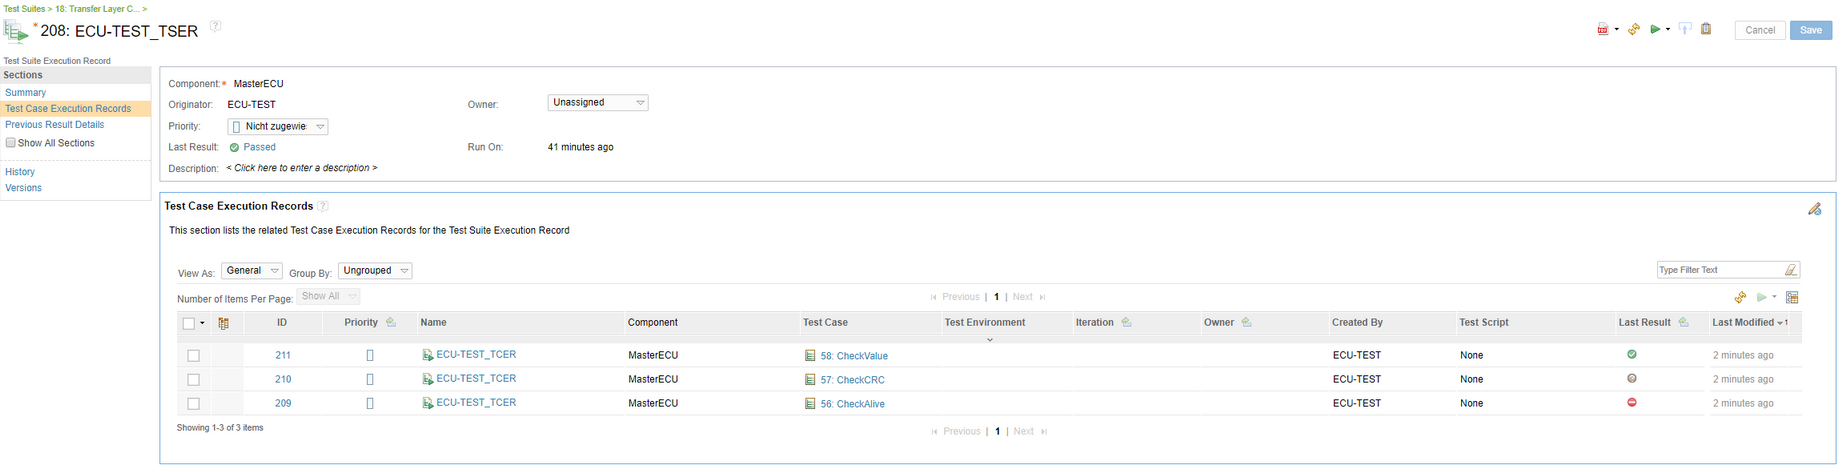Expand the Group By dropdown

pos(375,271)
